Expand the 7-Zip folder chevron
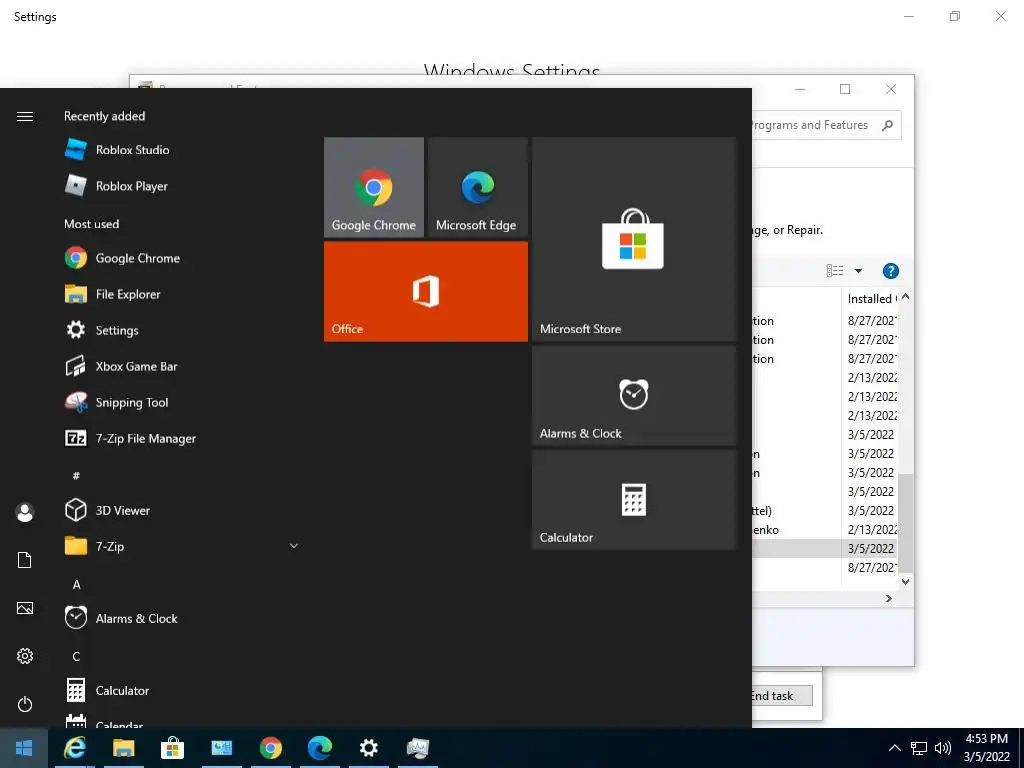Image resolution: width=1024 pixels, height=768 pixels. (x=294, y=546)
